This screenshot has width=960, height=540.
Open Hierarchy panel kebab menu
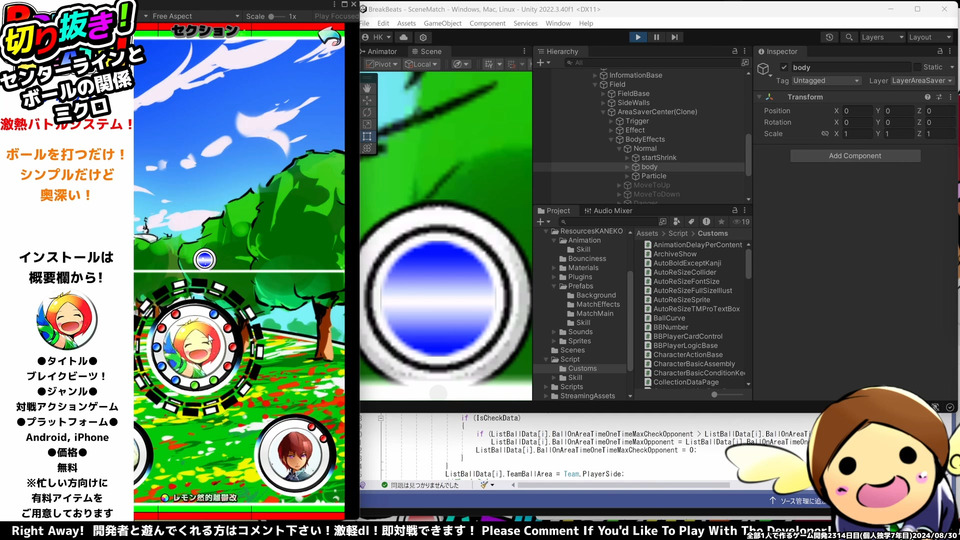[x=744, y=51]
